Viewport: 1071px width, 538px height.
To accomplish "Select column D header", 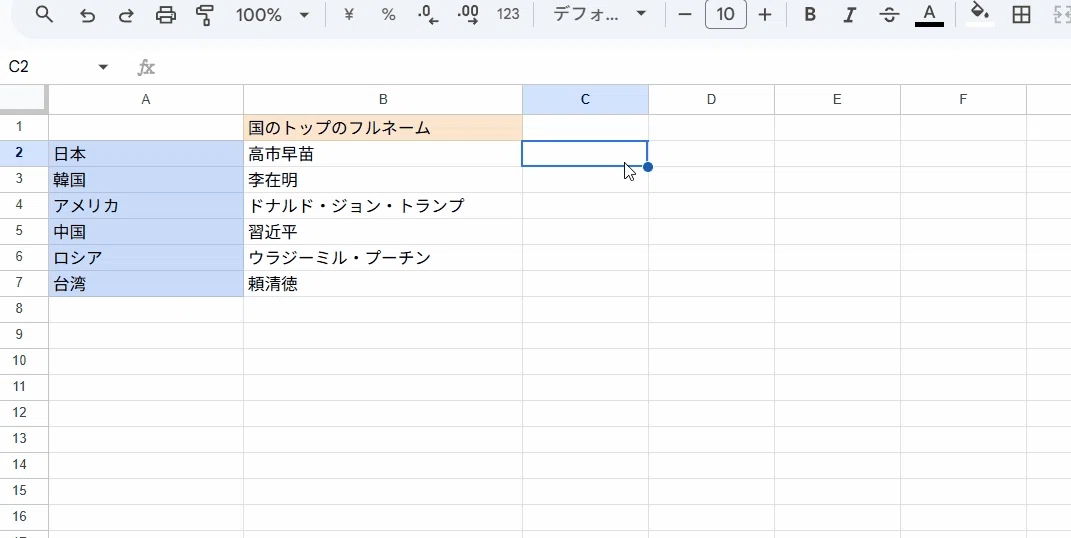I will coord(711,100).
